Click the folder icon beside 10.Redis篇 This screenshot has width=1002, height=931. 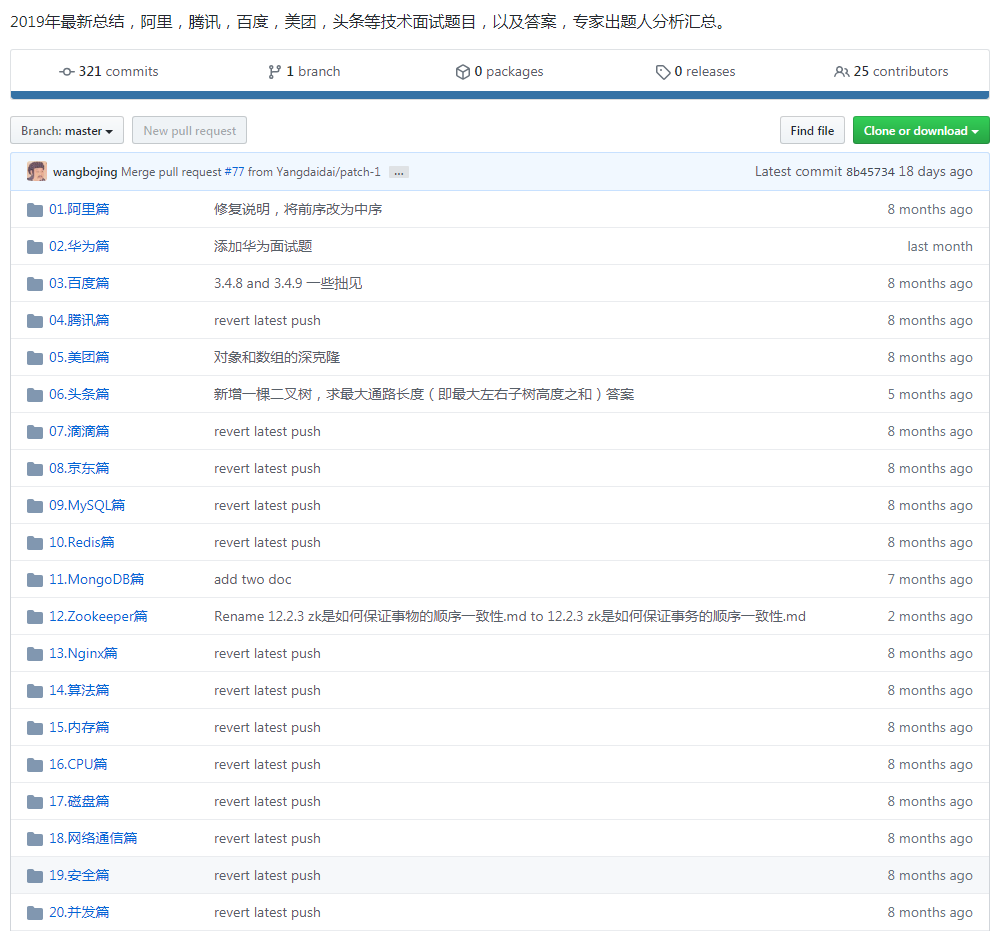tap(35, 543)
